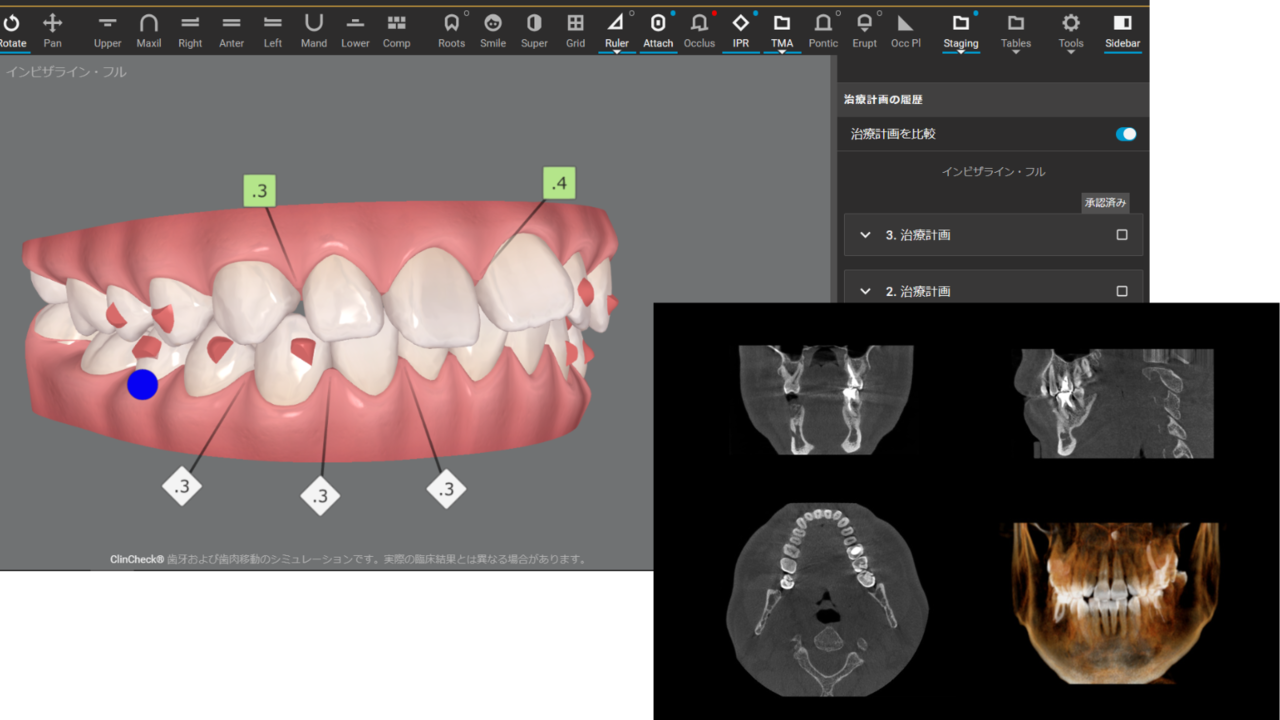Turn off the 治療計画を比較 switch

pos(1126,134)
